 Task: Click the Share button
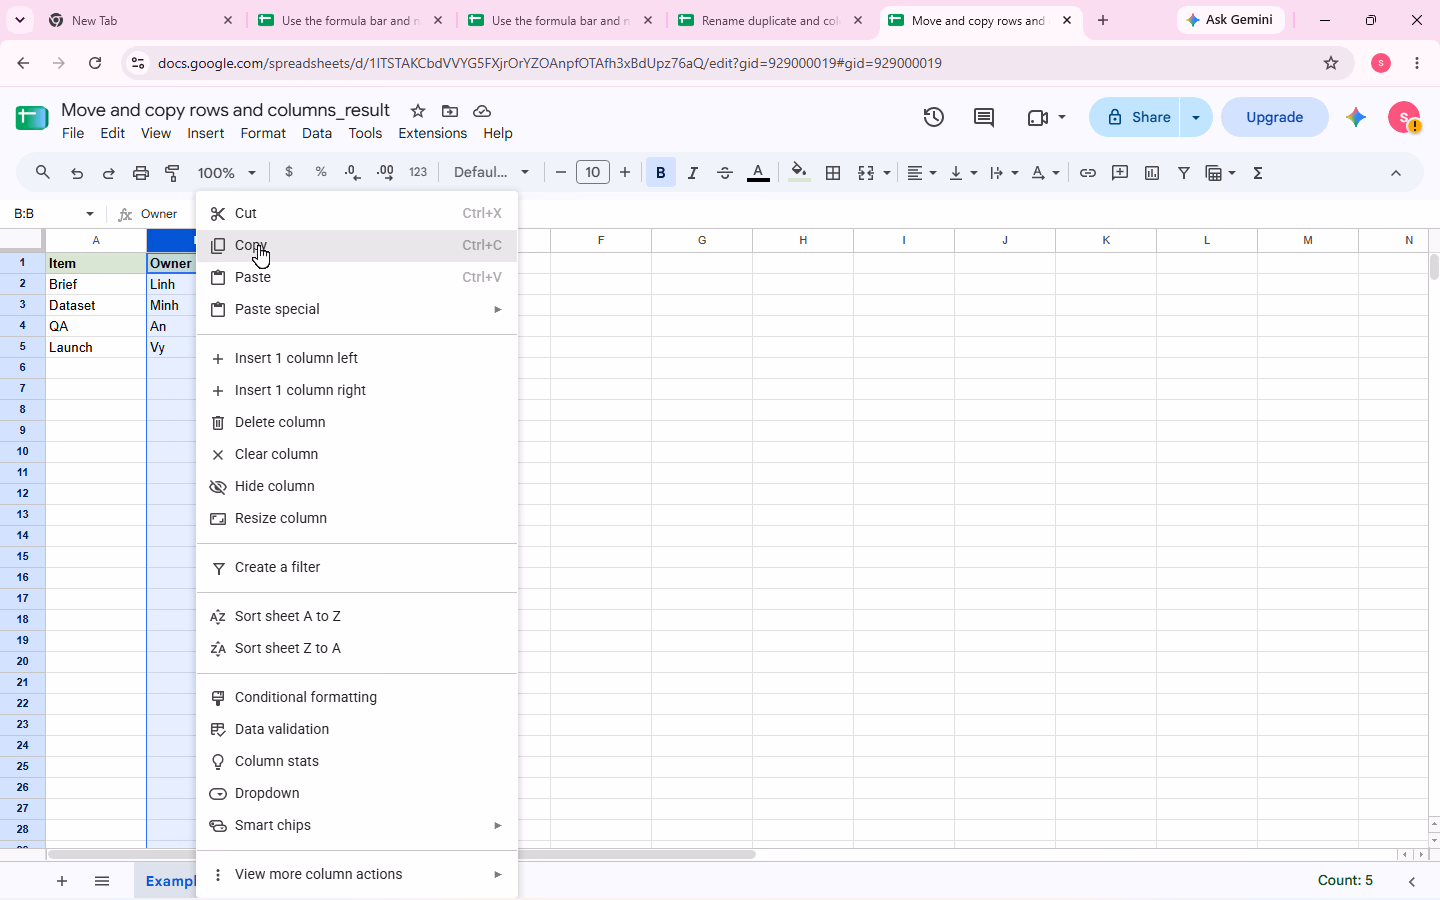click(x=1136, y=117)
